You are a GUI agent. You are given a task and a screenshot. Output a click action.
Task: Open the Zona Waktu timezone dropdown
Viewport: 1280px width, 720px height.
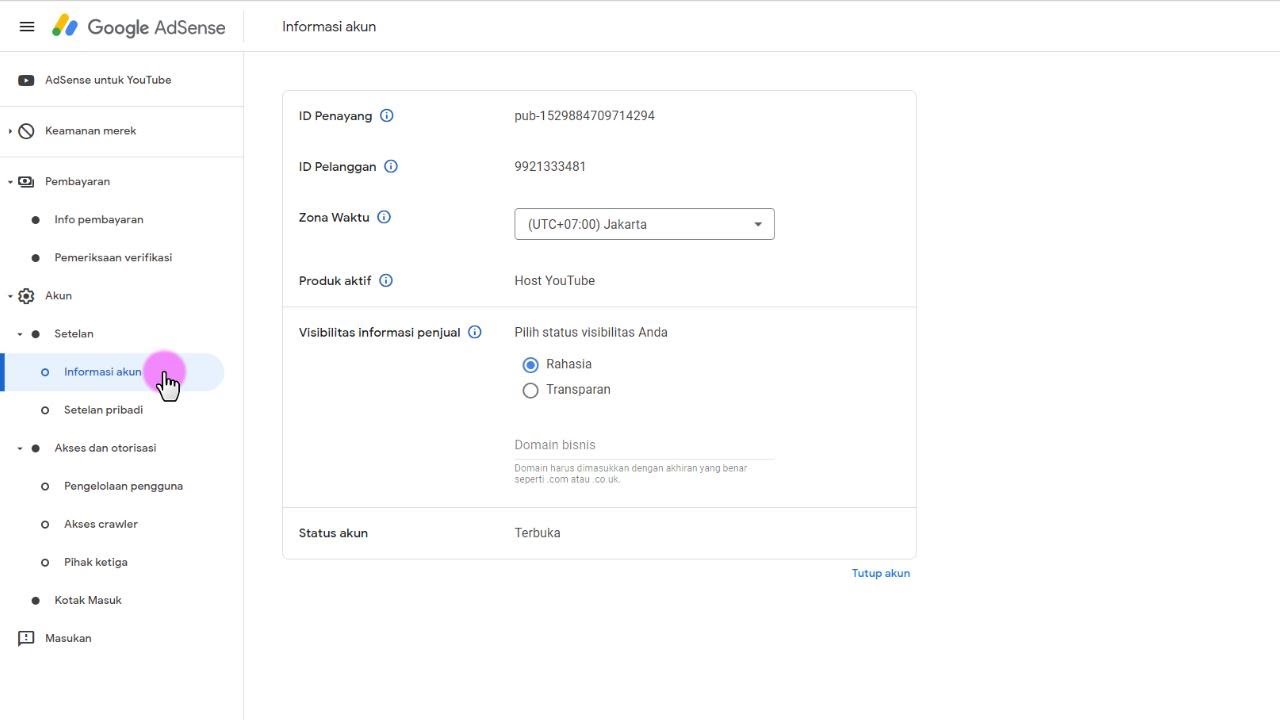644,224
